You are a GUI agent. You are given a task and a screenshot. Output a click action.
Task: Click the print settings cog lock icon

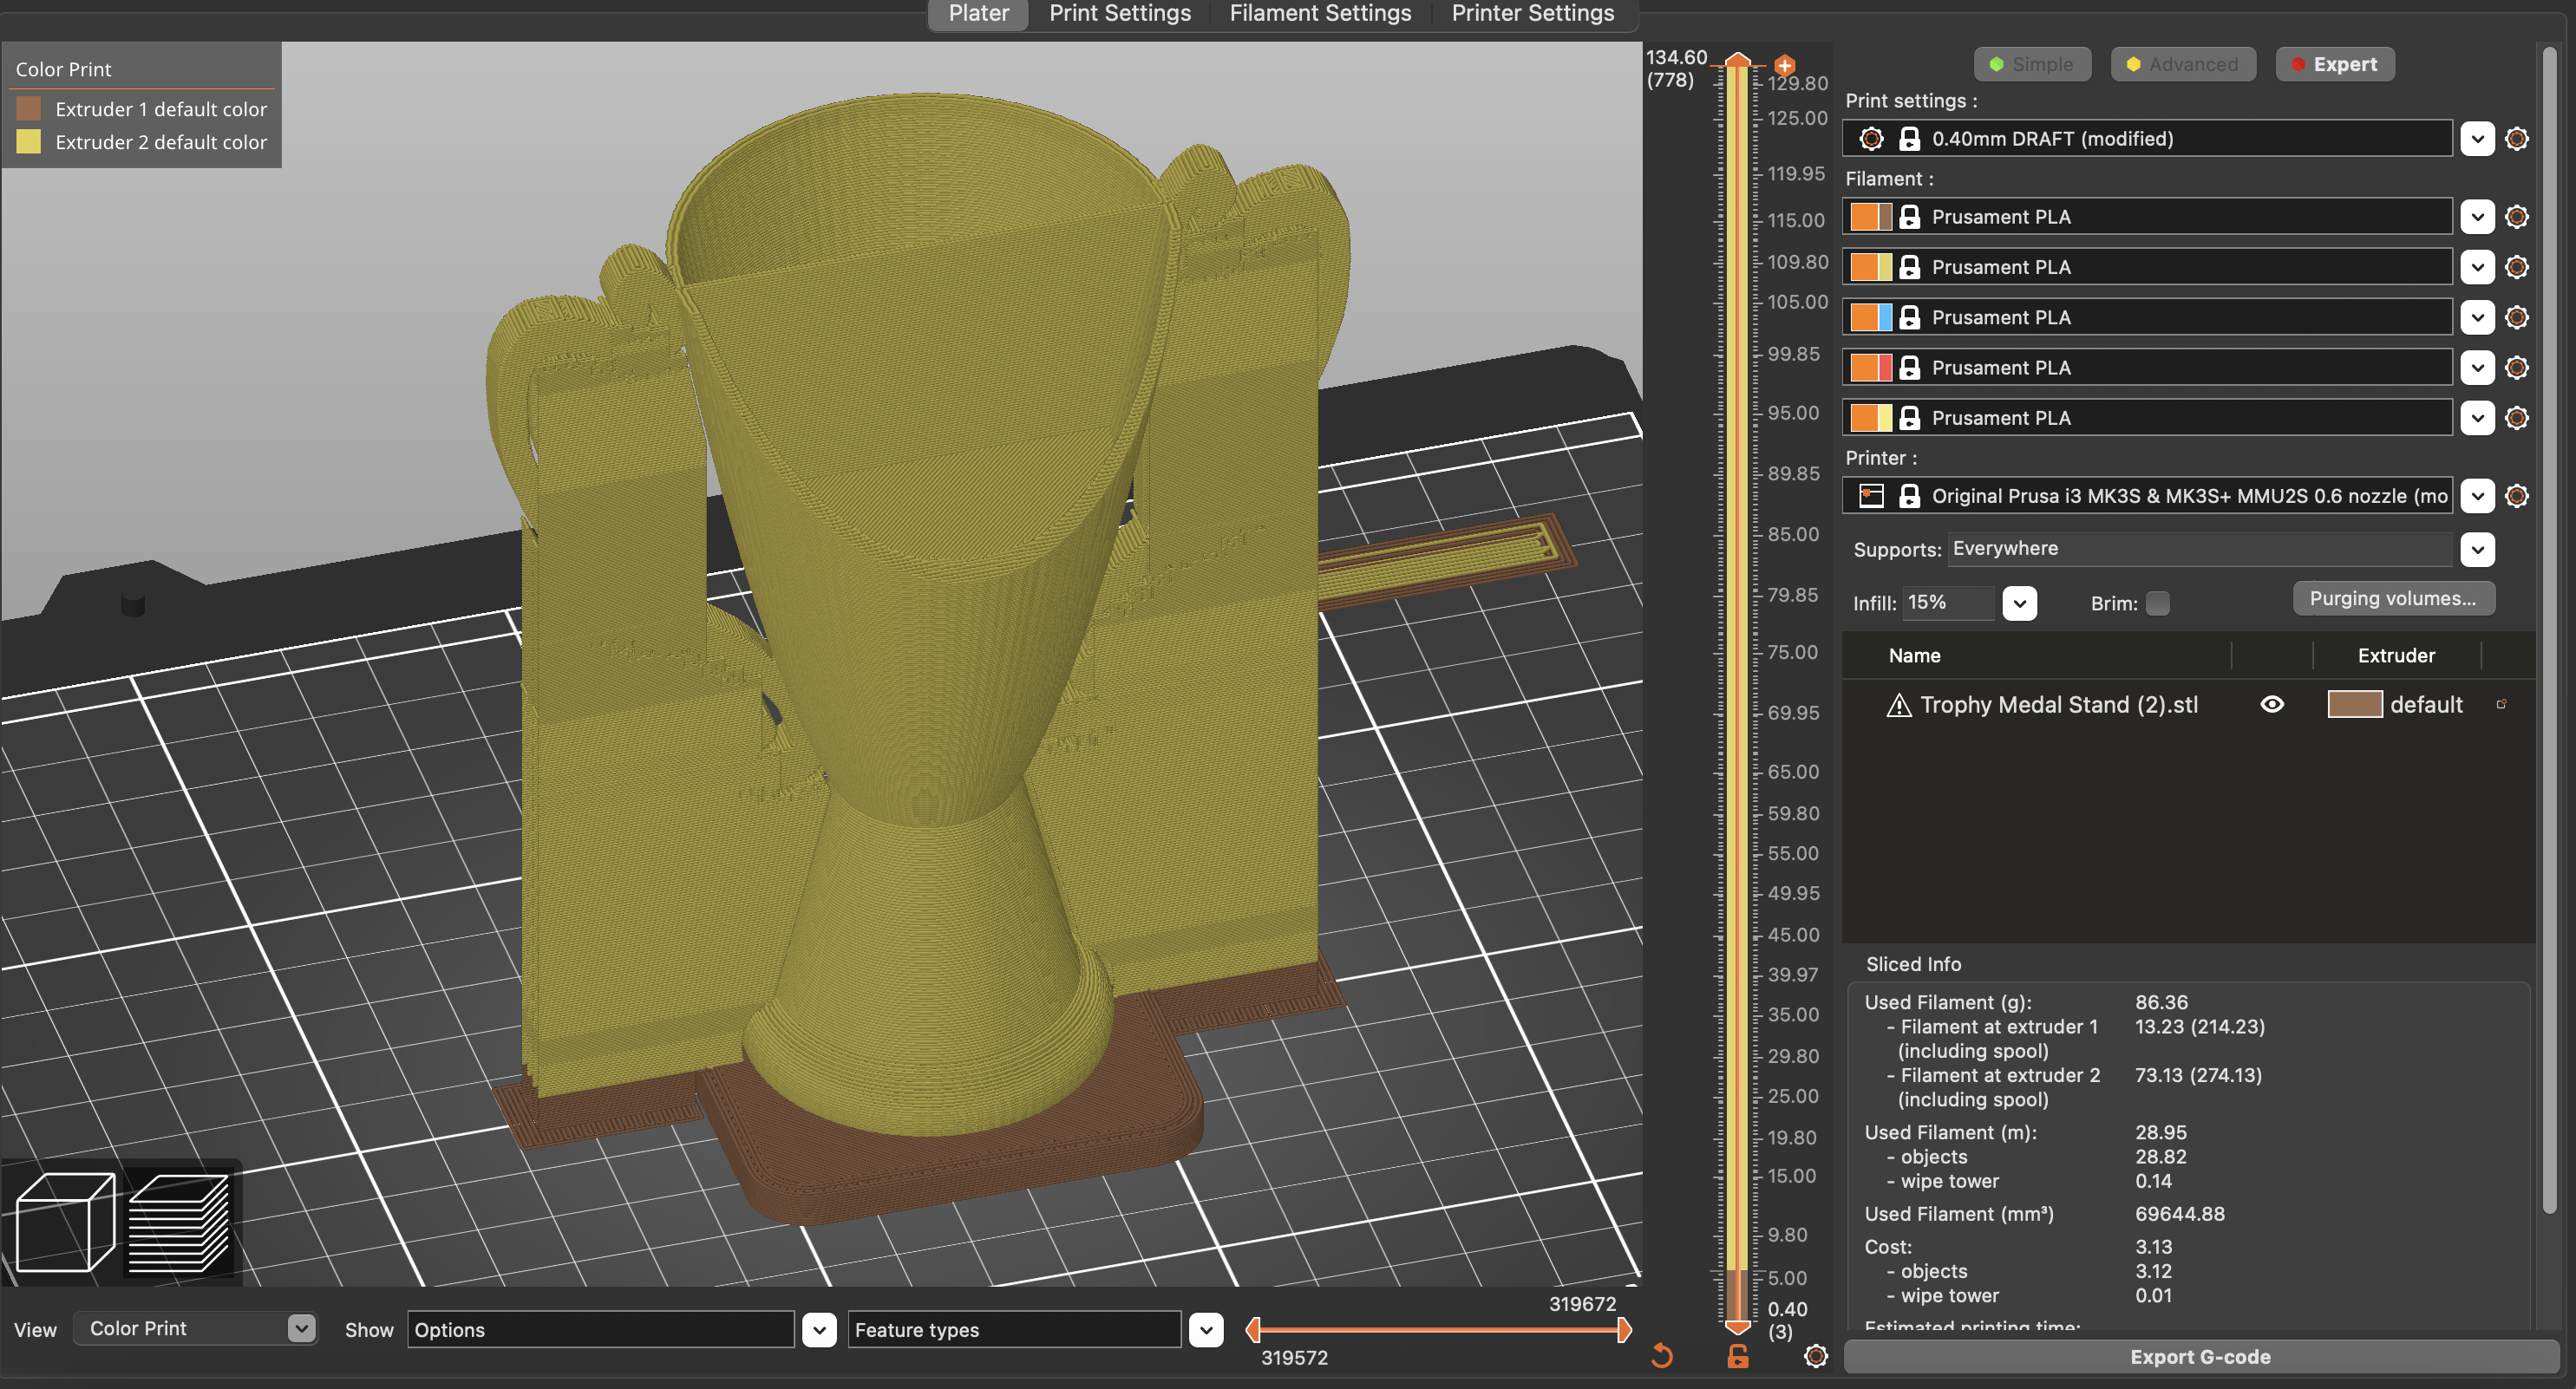pyautogui.click(x=1871, y=138)
